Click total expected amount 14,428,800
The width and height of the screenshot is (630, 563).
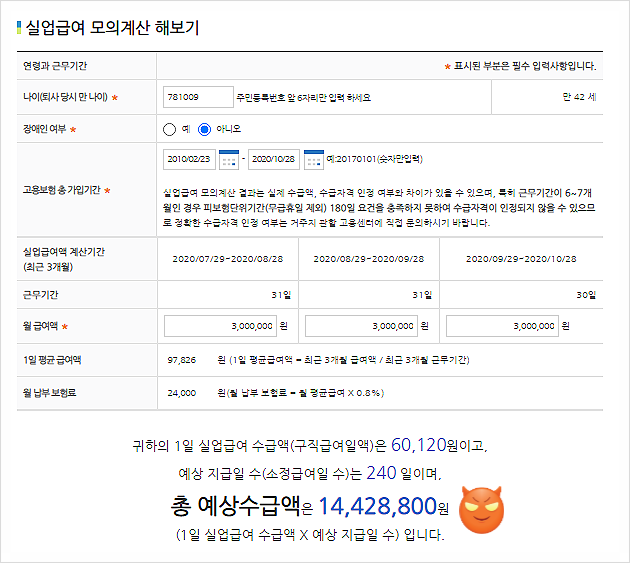point(378,506)
